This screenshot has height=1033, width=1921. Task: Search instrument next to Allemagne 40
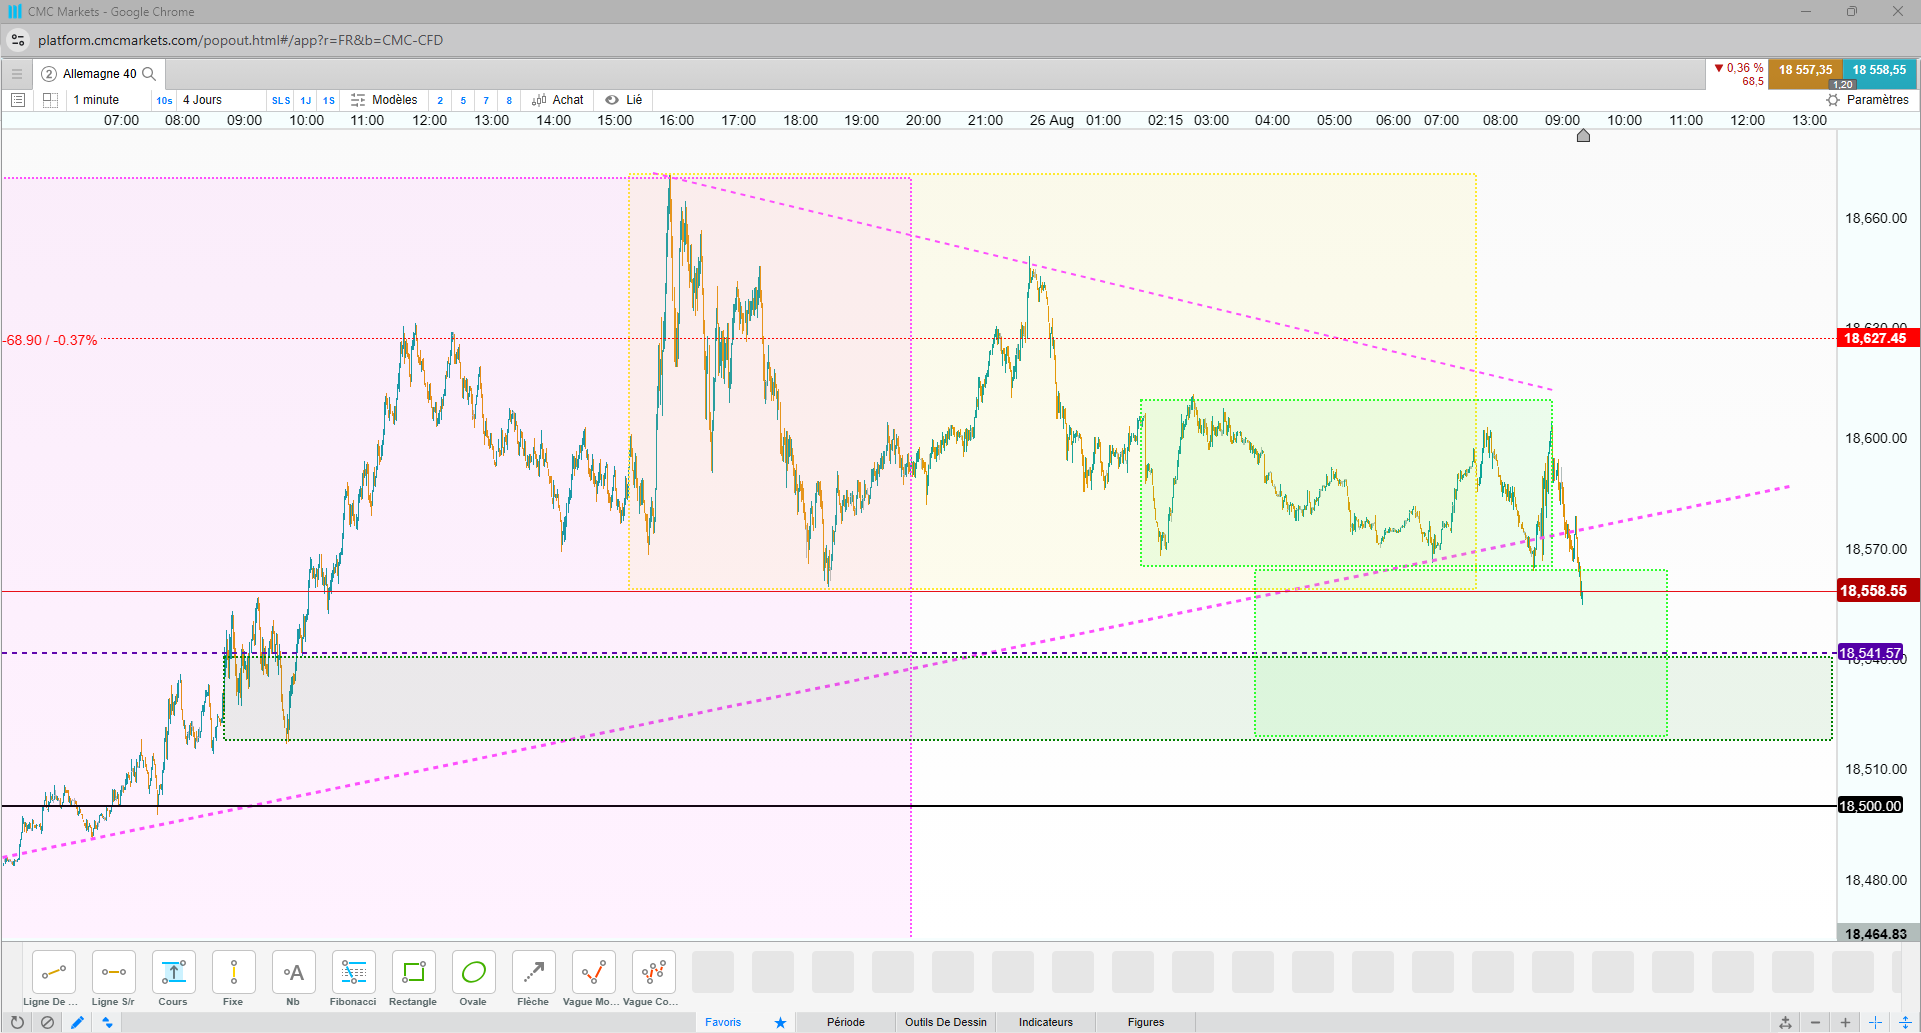point(149,74)
